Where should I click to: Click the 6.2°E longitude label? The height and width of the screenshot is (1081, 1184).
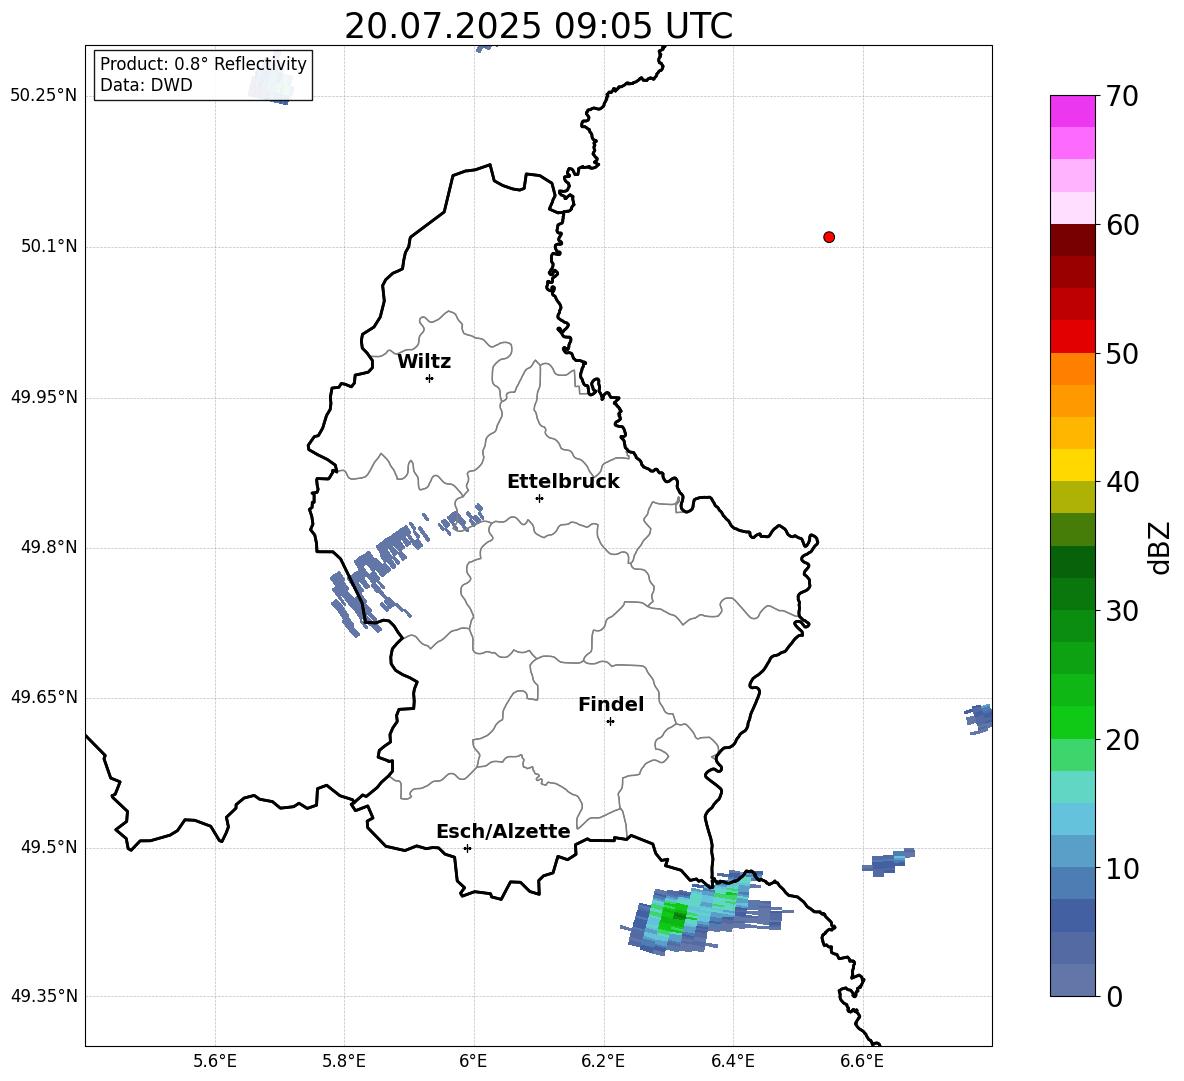tap(603, 1061)
